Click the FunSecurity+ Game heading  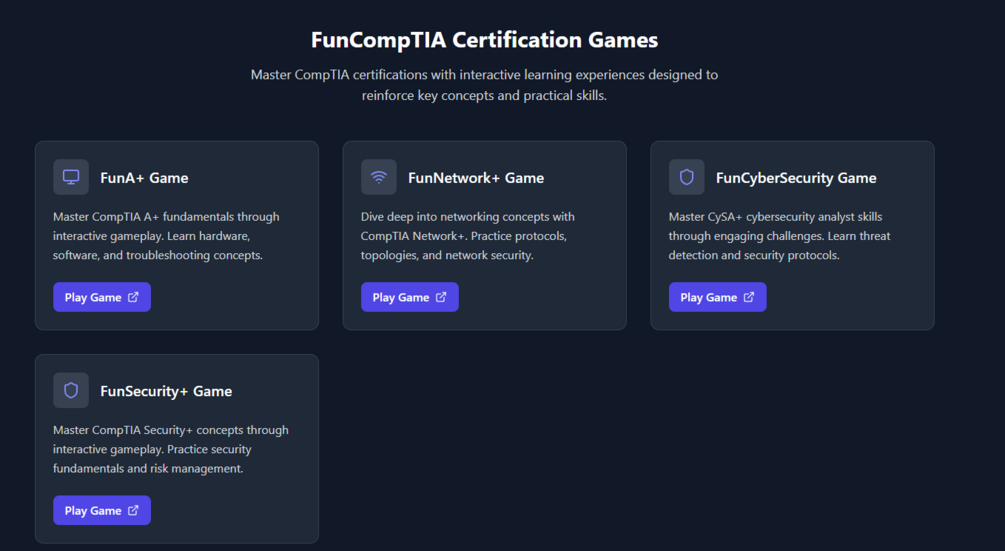point(166,391)
